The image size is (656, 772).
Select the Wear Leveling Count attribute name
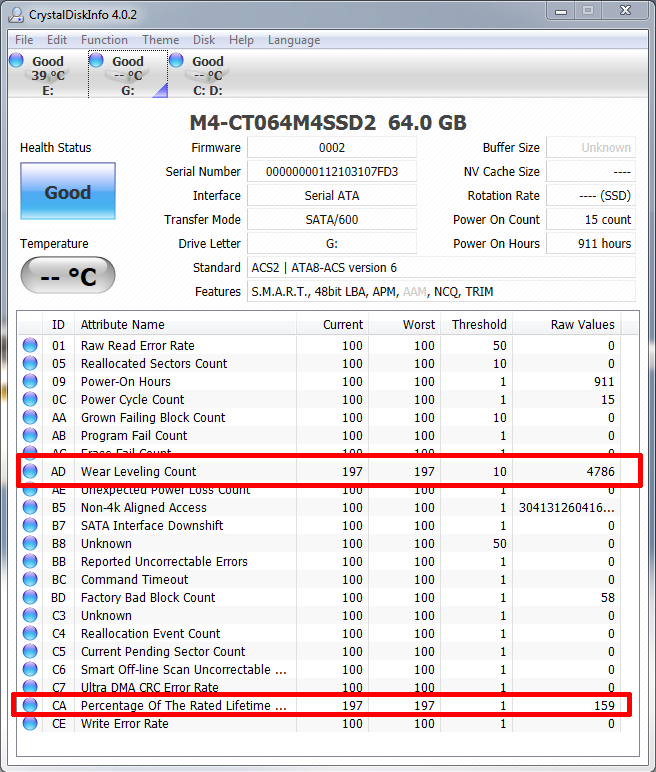pyautogui.click(x=138, y=472)
